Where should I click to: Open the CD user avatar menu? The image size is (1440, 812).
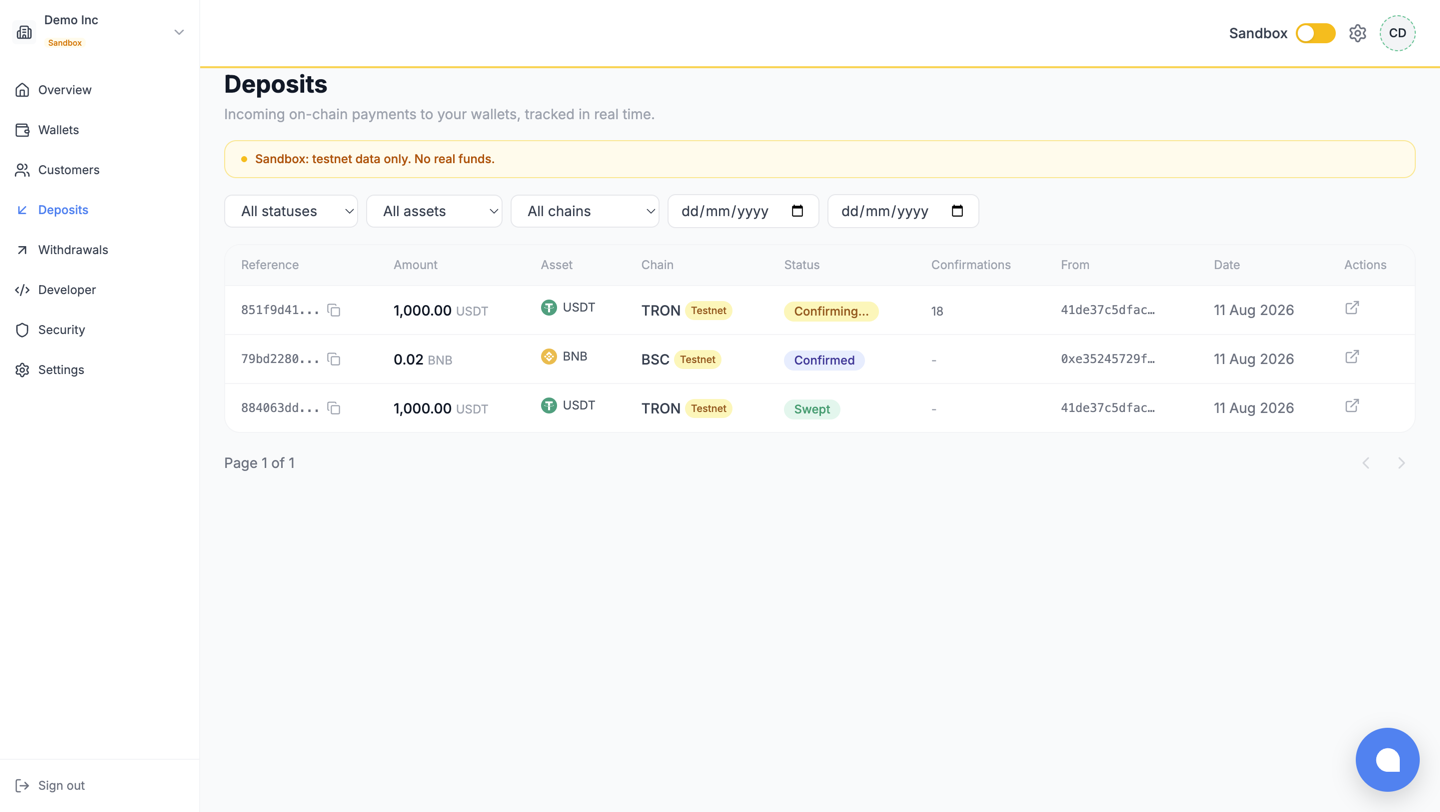click(x=1397, y=33)
